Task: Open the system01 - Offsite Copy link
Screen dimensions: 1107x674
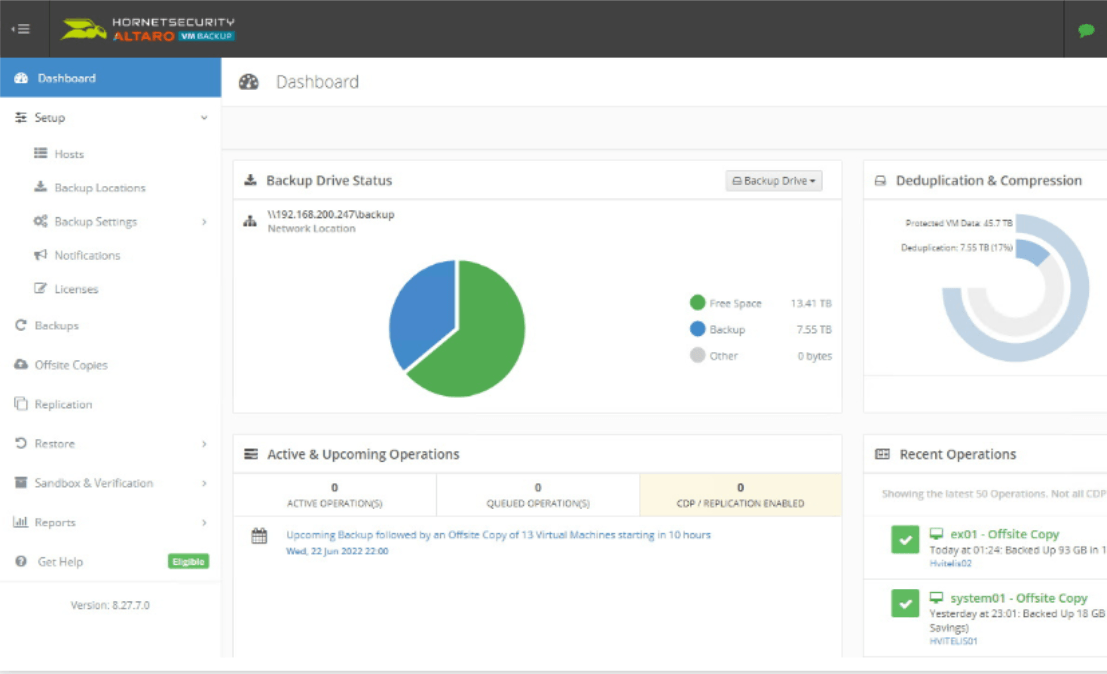Action: pyautogui.click(x=1019, y=598)
